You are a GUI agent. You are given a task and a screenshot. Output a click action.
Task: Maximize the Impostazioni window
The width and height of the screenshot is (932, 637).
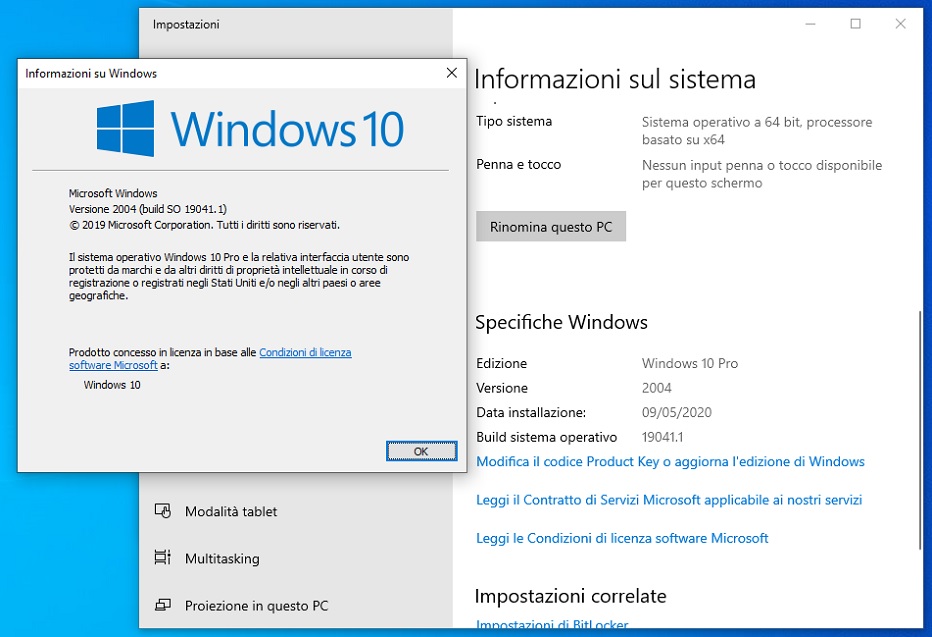(855, 24)
